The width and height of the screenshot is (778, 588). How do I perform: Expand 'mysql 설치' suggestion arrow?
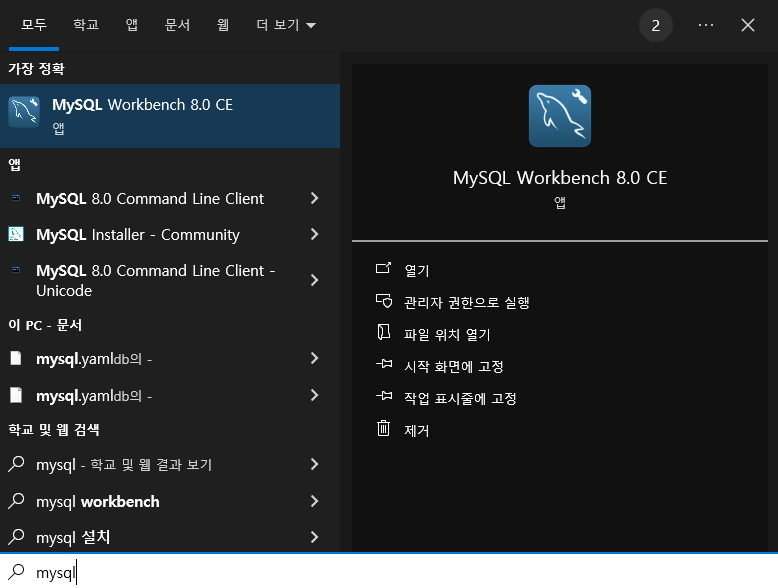(x=314, y=537)
